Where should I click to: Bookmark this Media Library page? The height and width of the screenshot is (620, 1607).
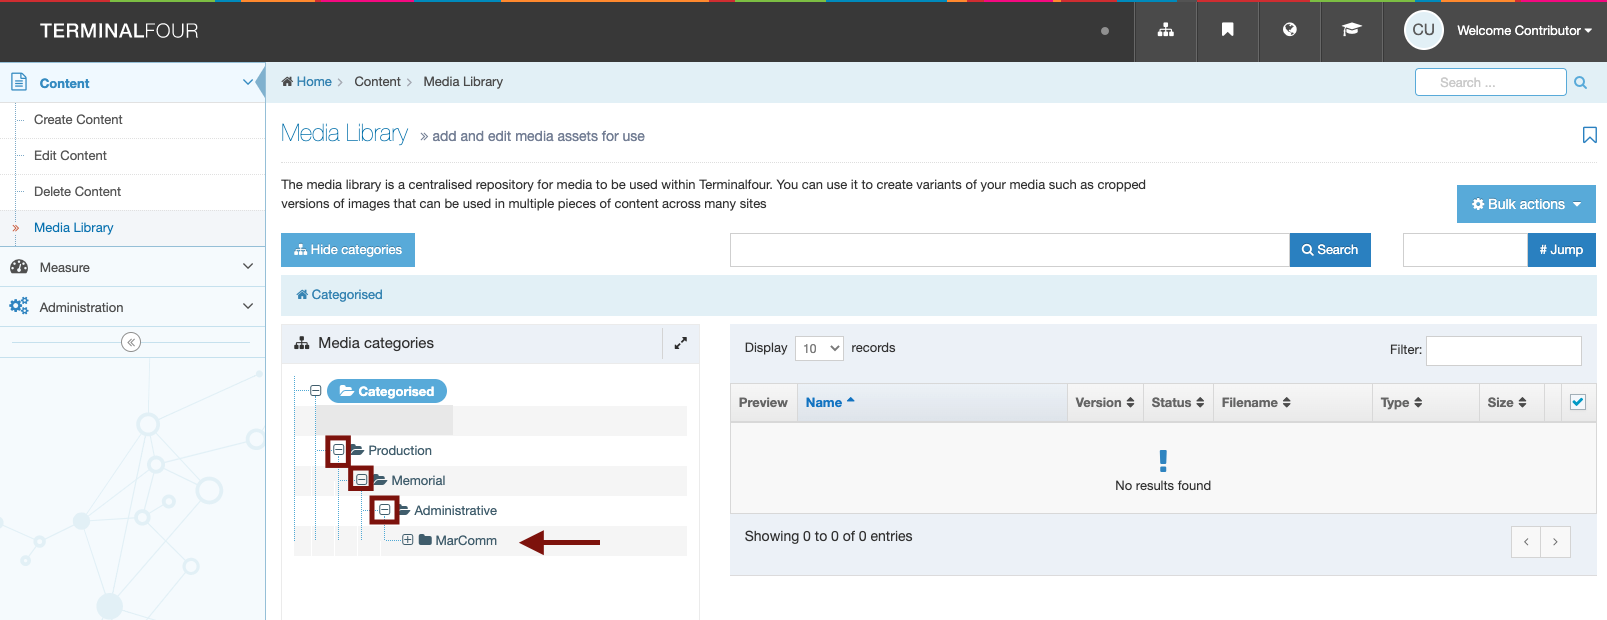click(x=1589, y=135)
